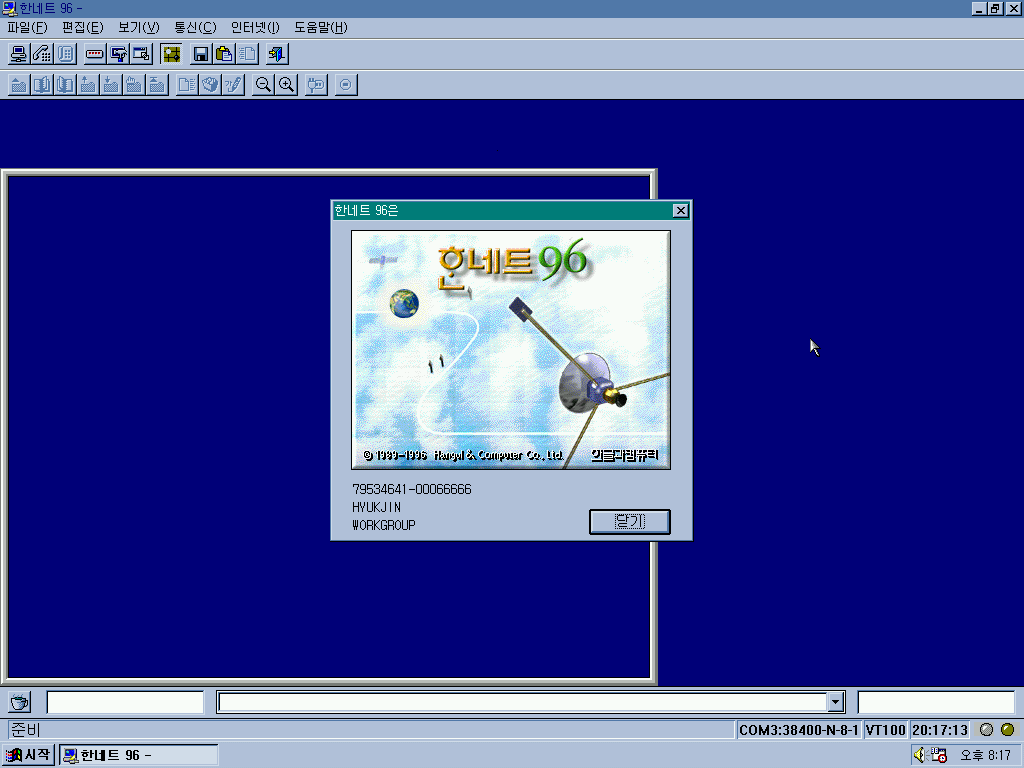Image resolution: width=1024 pixels, height=768 pixels.
Task: Click the window settings icon
Action: (142, 54)
